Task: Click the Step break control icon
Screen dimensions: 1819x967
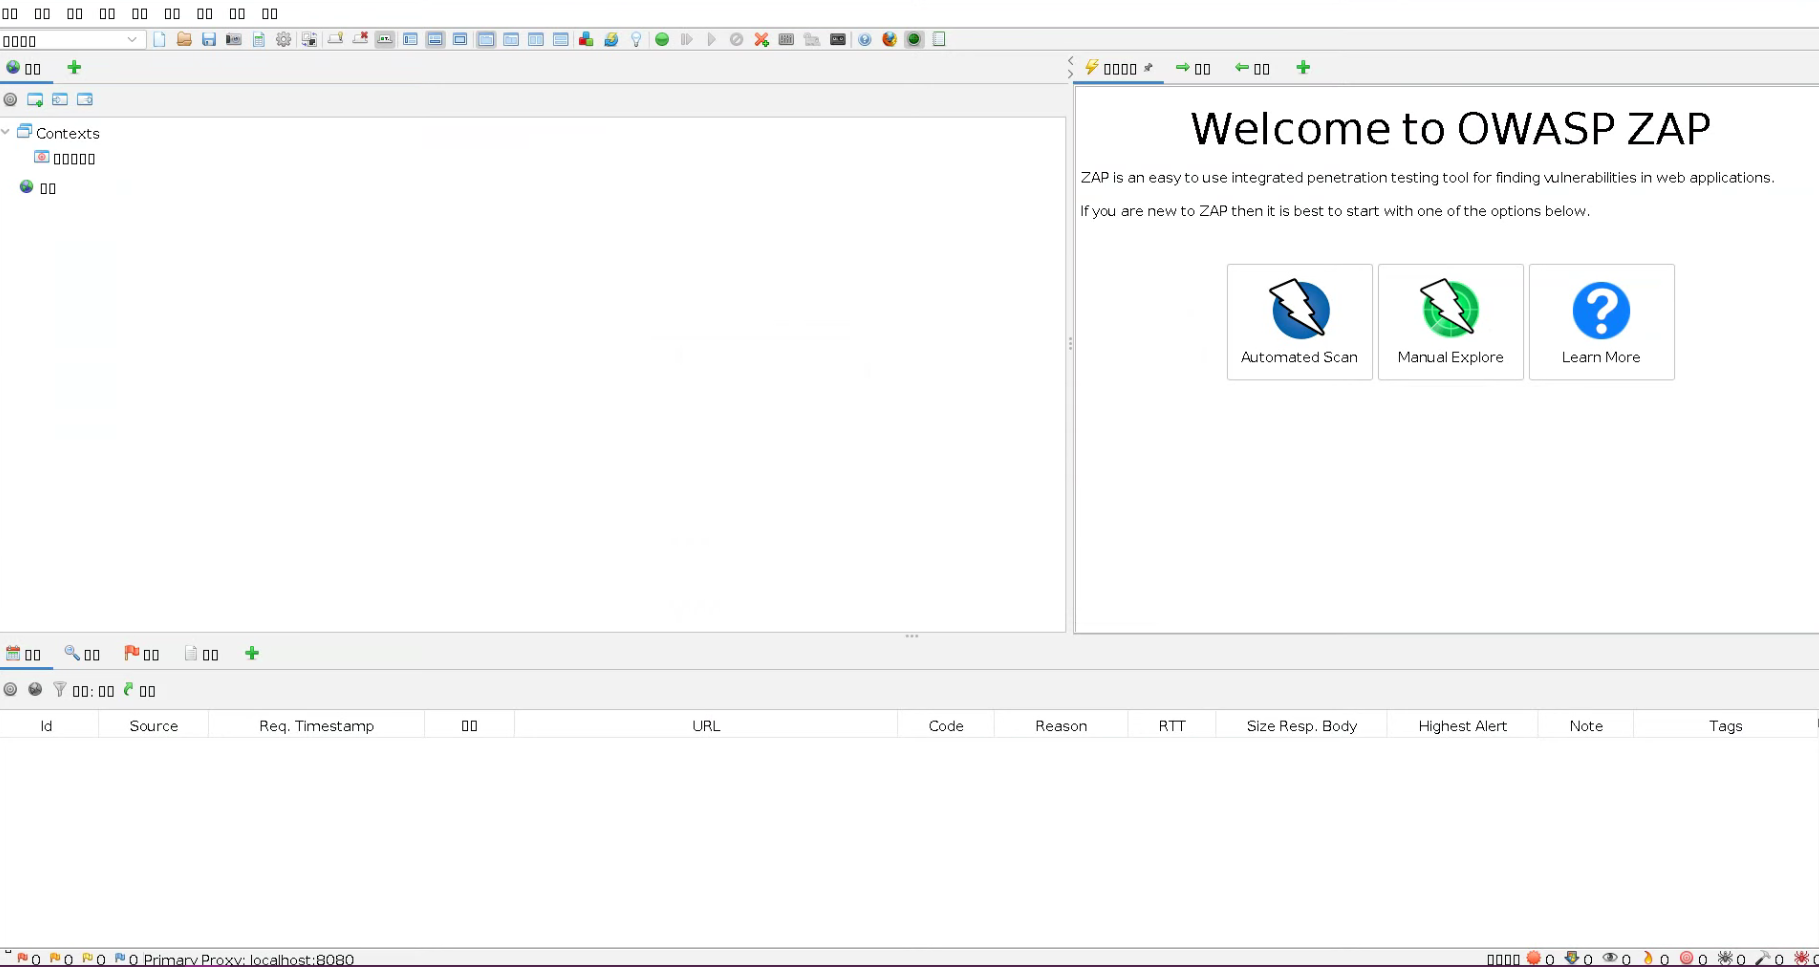Action: (x=687, y=40)
